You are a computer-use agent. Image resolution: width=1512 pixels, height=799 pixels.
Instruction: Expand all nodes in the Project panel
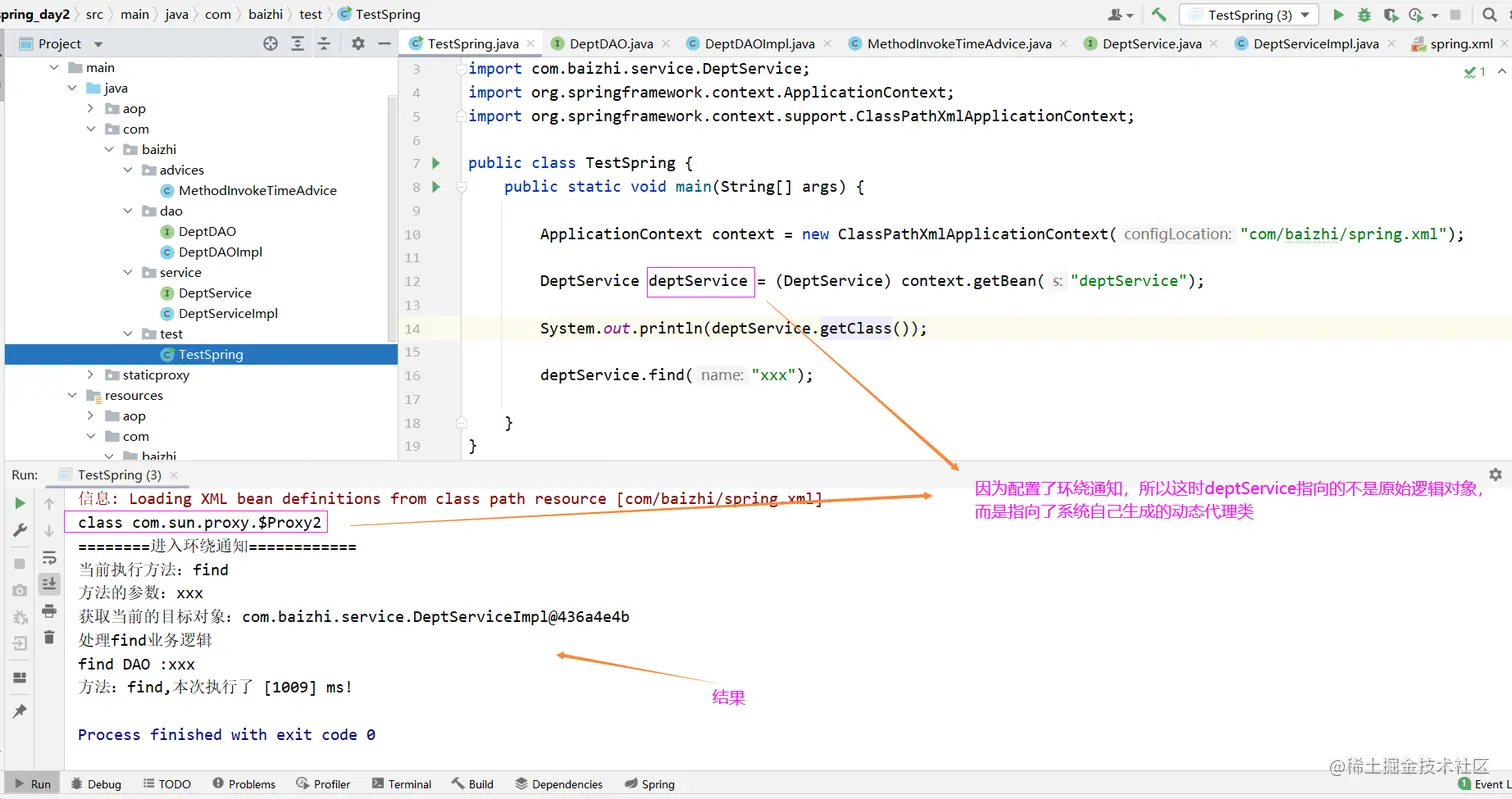click(x=297, y=44)
